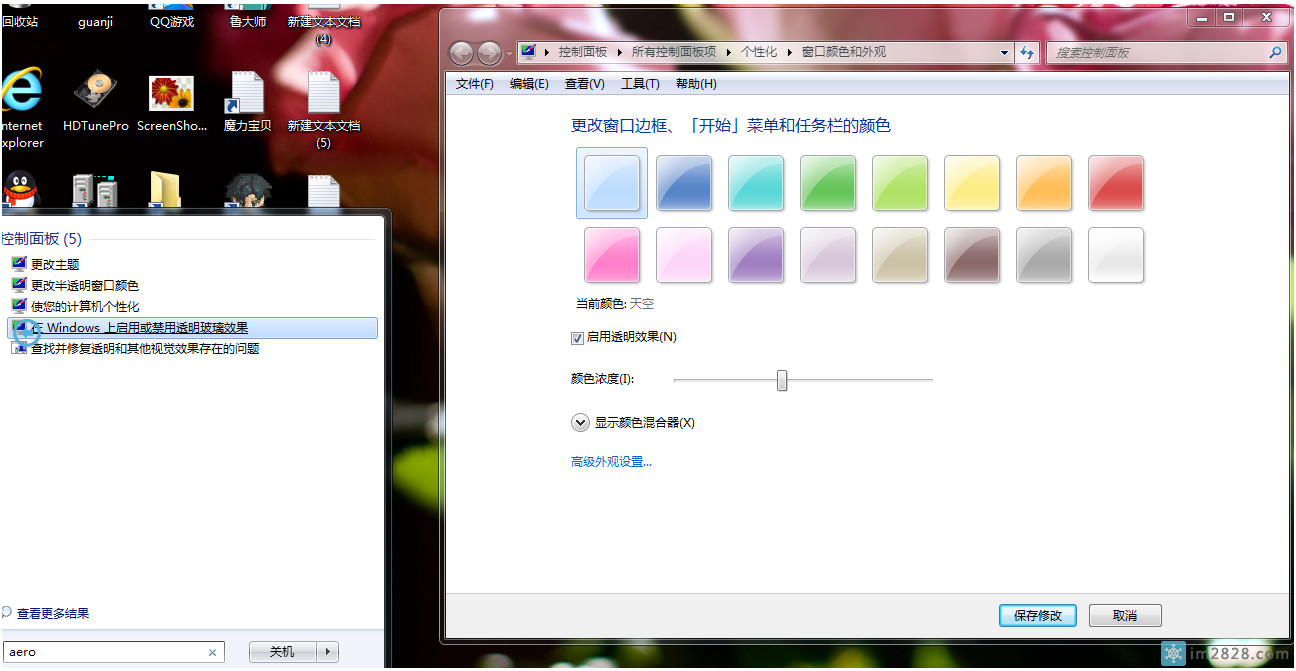Open the address bar history dropdown arrow
This screenshot has height=671, width=1296.
pyautogui.click(x=1005, y=53)
